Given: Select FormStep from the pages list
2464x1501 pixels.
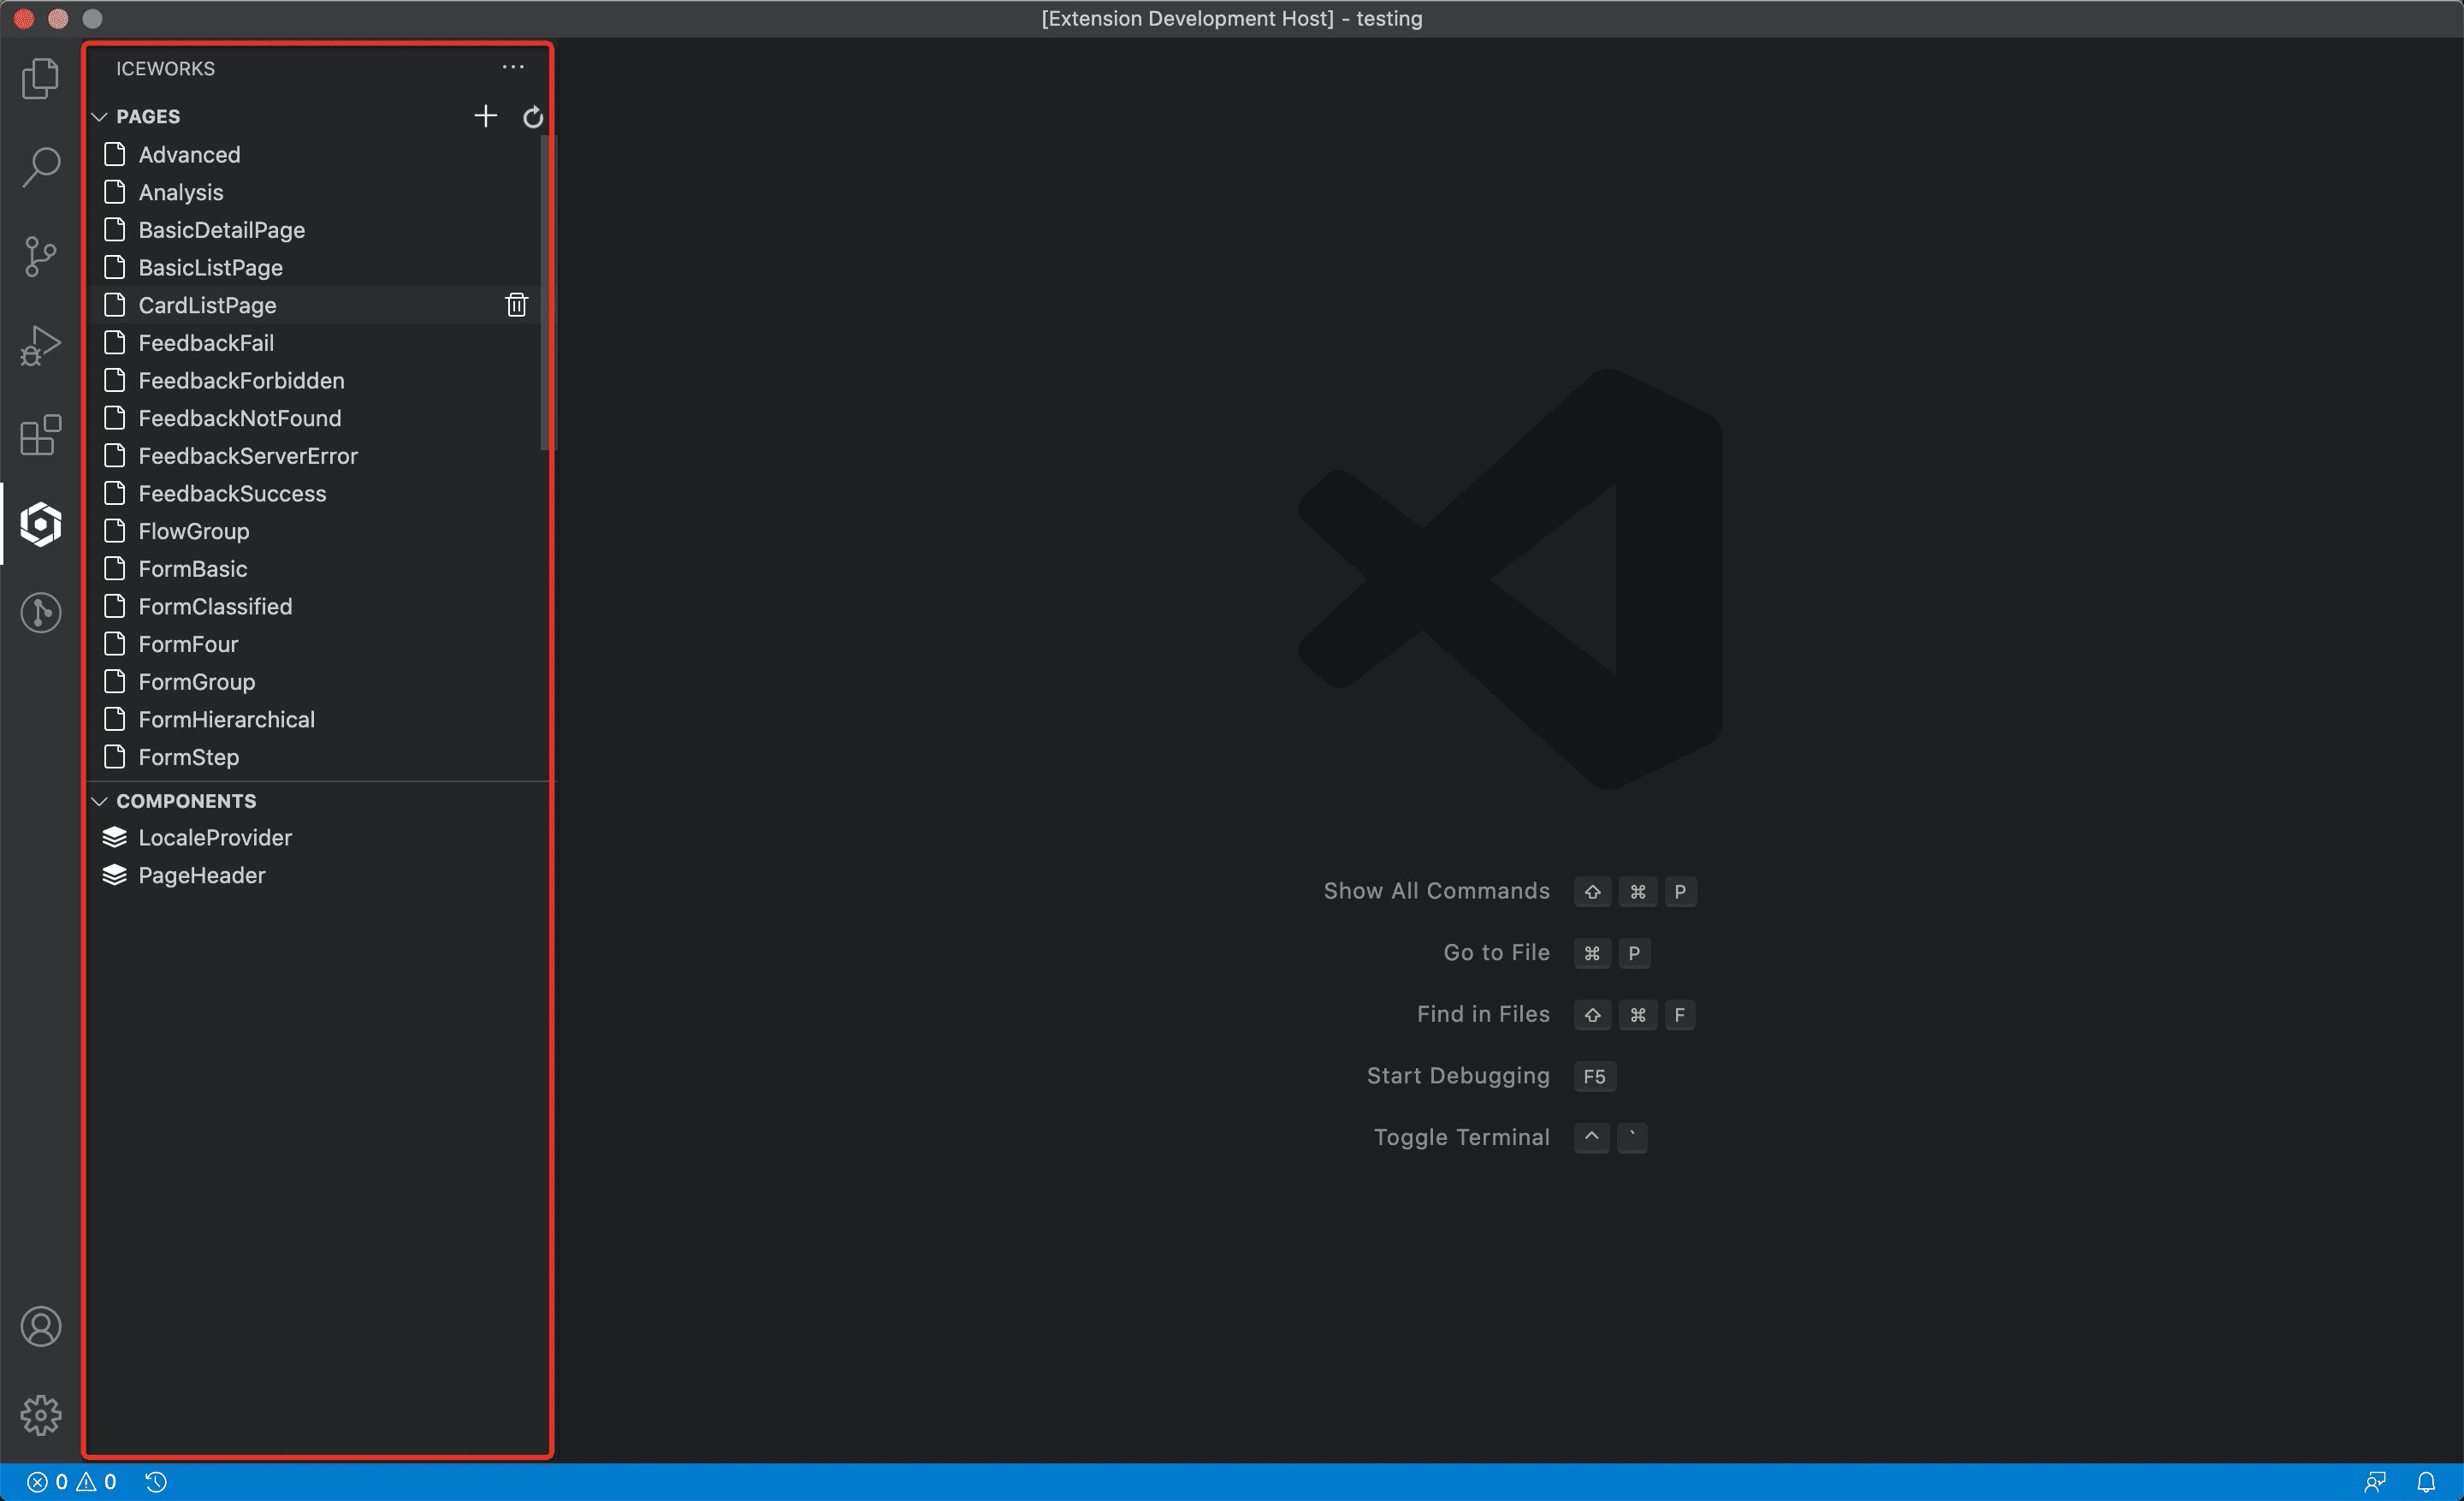Looking at the screenshot, I should [x=188, y=756].
